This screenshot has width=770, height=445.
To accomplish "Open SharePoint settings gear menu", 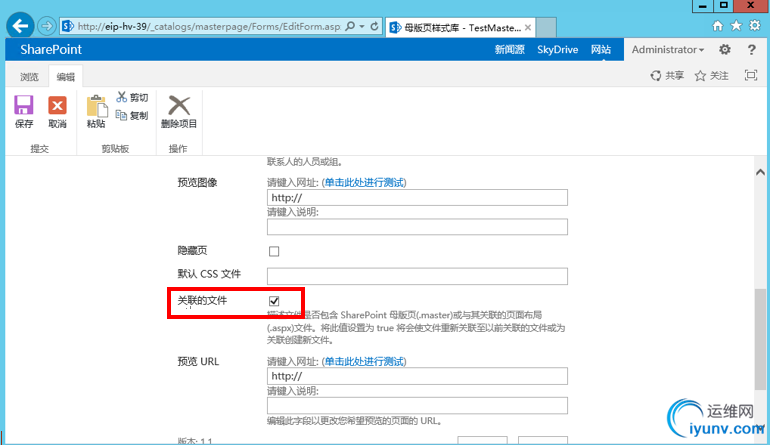I will pyautogui.click(x=725, y=50).
